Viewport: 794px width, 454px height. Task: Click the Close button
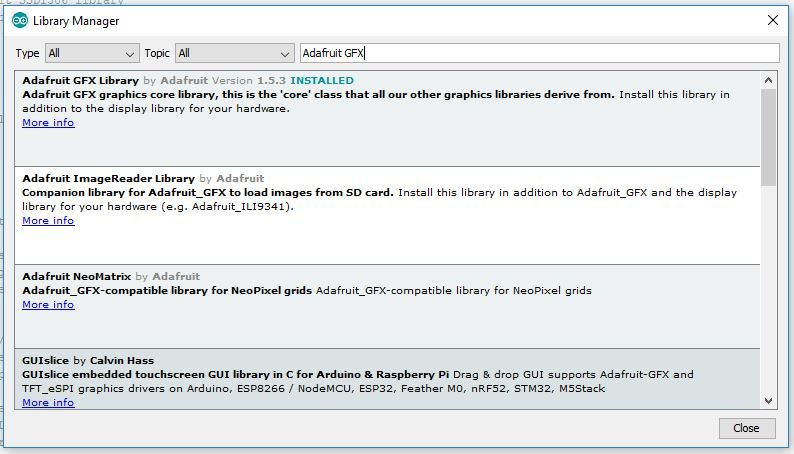[747, 428]
